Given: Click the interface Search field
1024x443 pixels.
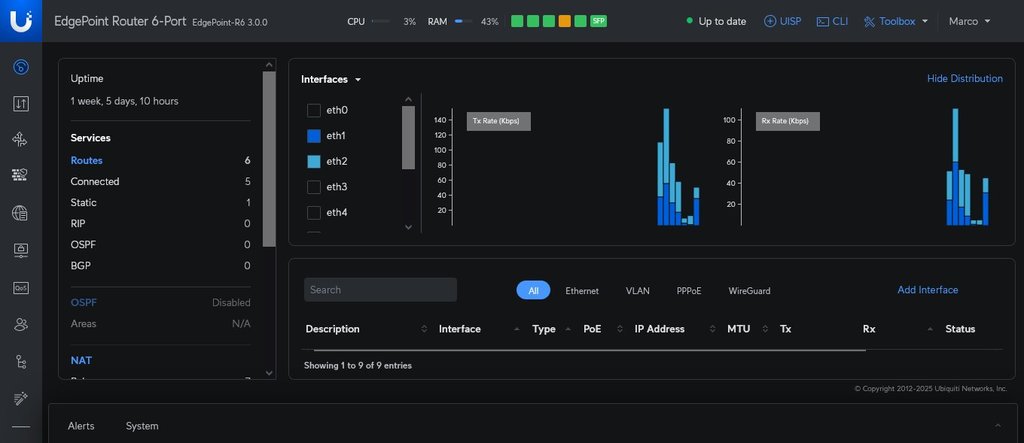Looking at the screenshot, I should coord(380,290).
